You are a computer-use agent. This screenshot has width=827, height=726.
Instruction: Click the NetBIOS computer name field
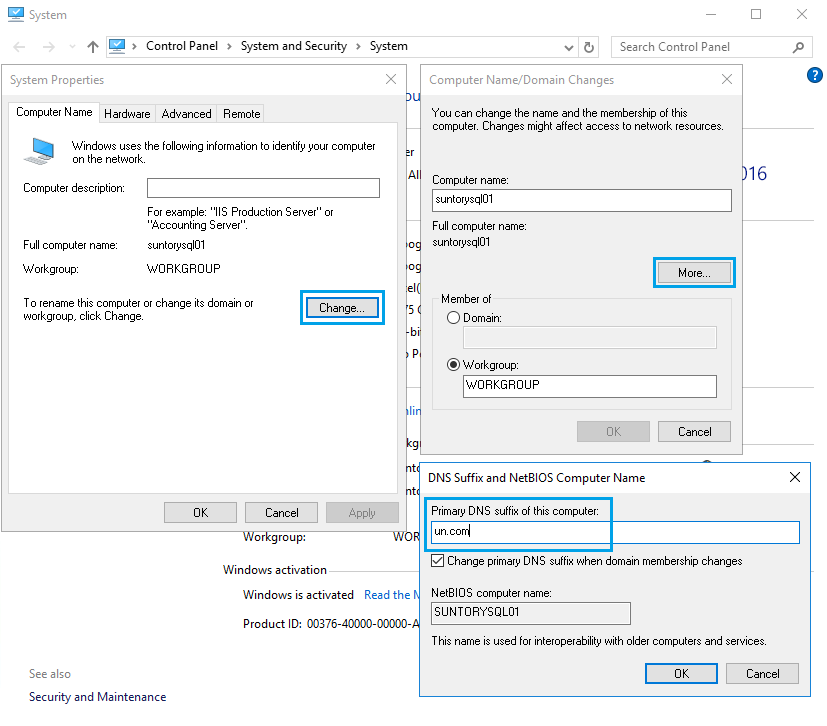[x=531, y=613]
